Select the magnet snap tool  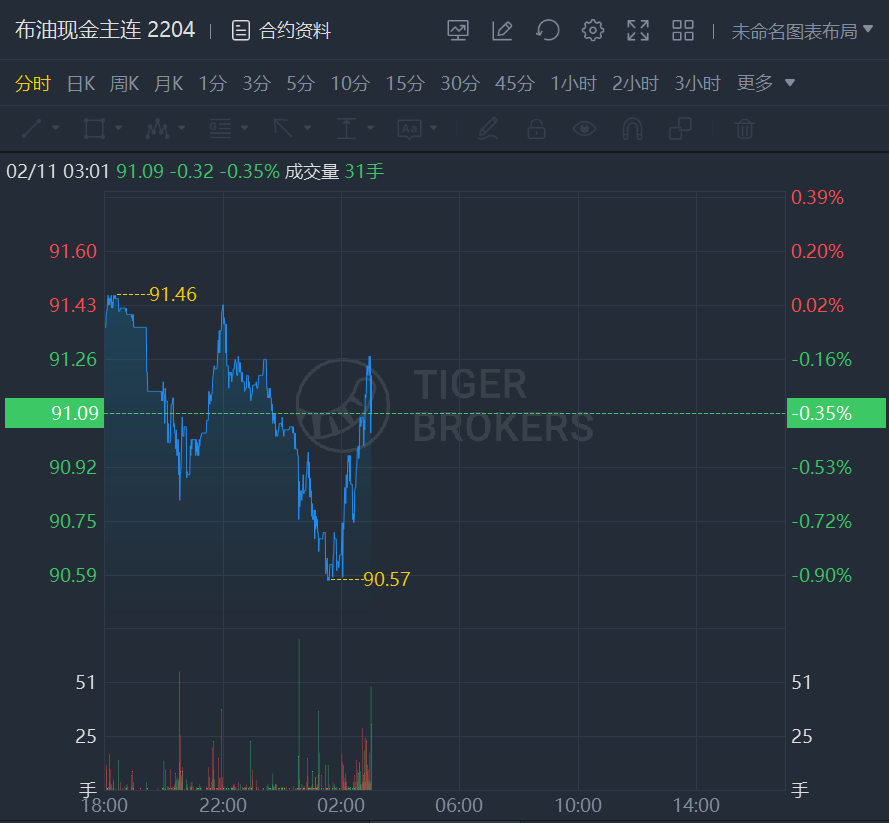[632, 129]
